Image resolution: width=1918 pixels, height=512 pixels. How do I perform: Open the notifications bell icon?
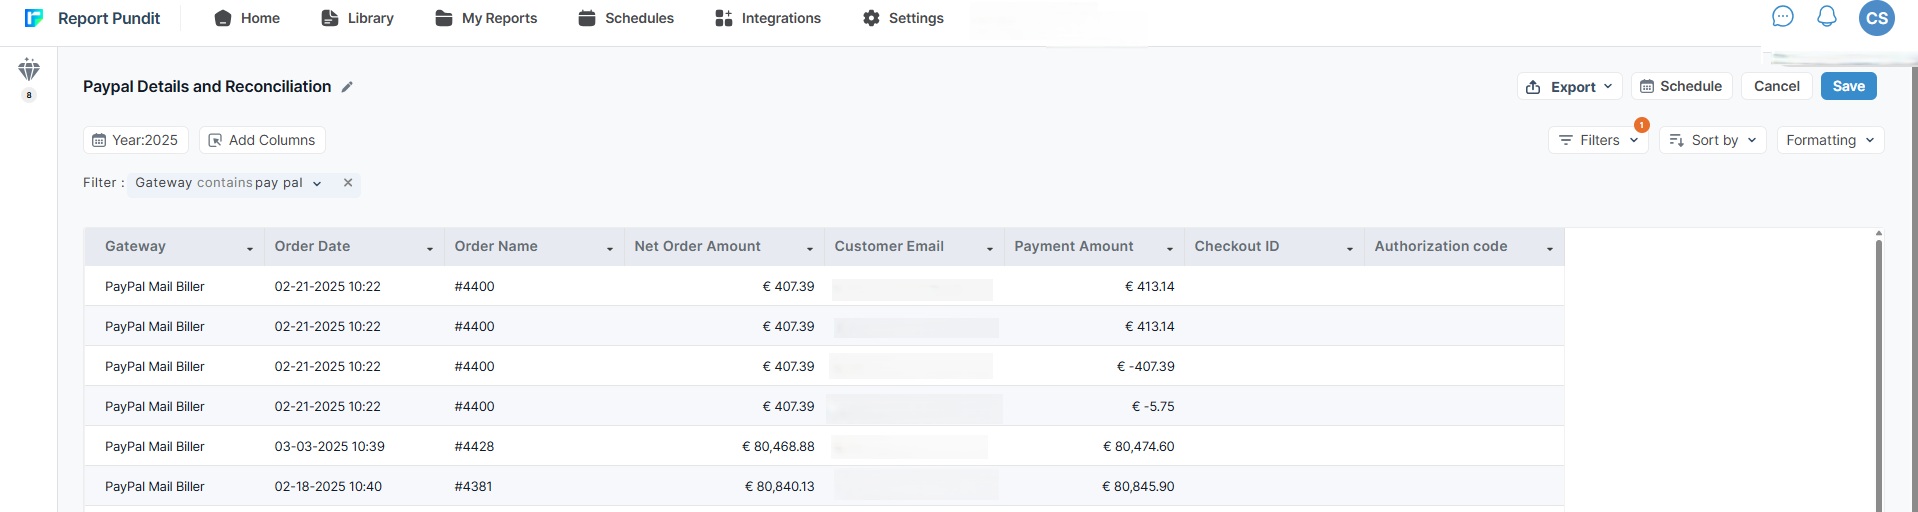(1827, 17)
